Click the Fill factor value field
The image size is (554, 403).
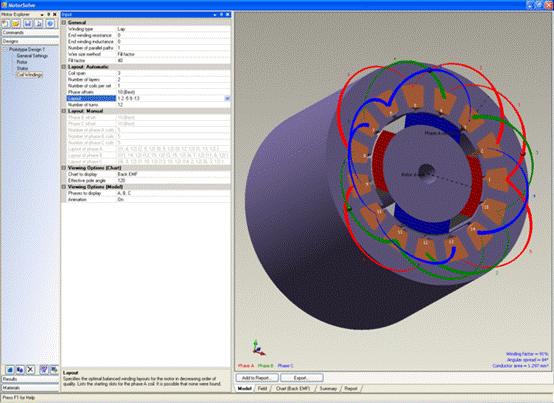173,60
